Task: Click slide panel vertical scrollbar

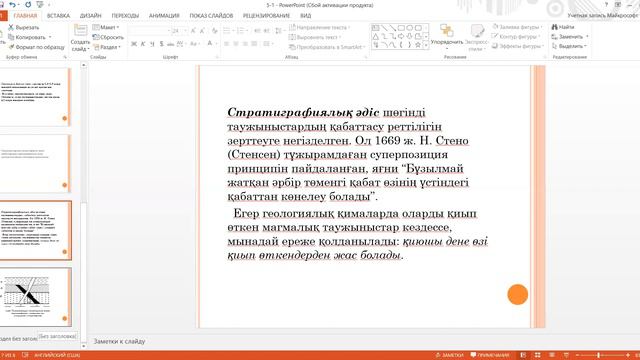Action: [x=84, y=204]
